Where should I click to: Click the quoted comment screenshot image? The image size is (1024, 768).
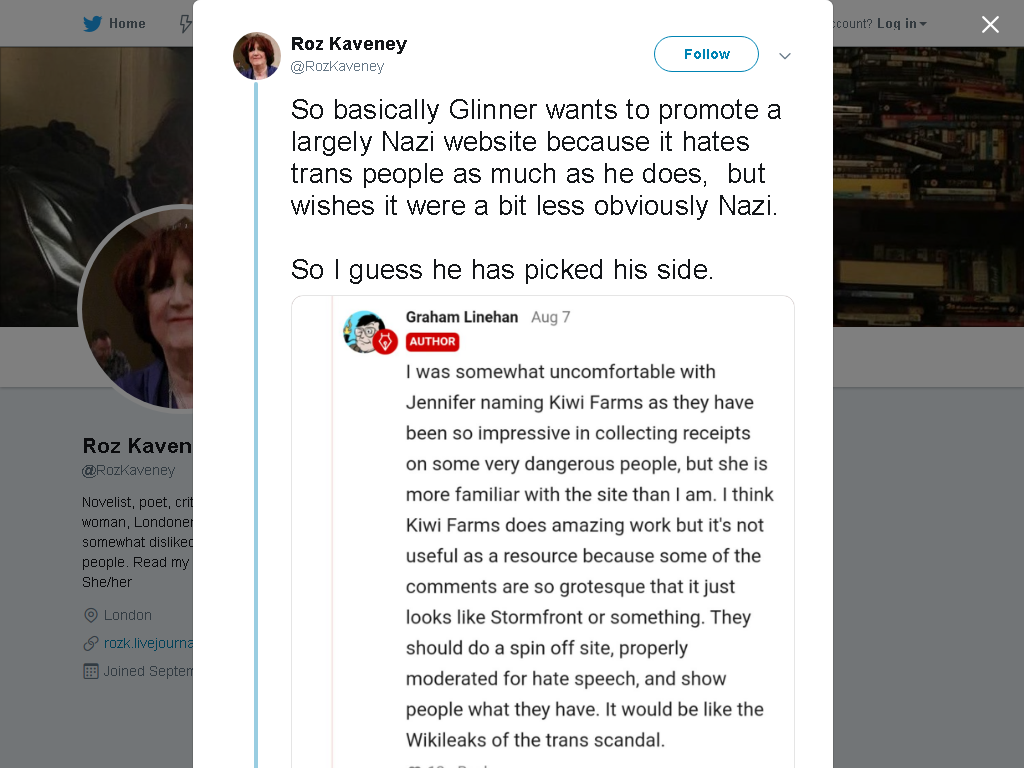point(543,532)
